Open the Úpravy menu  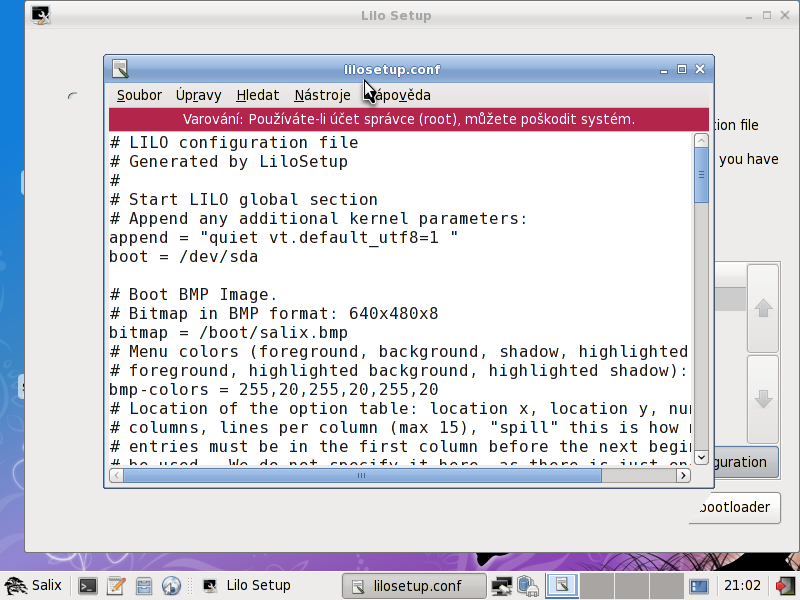pos(198,95)
